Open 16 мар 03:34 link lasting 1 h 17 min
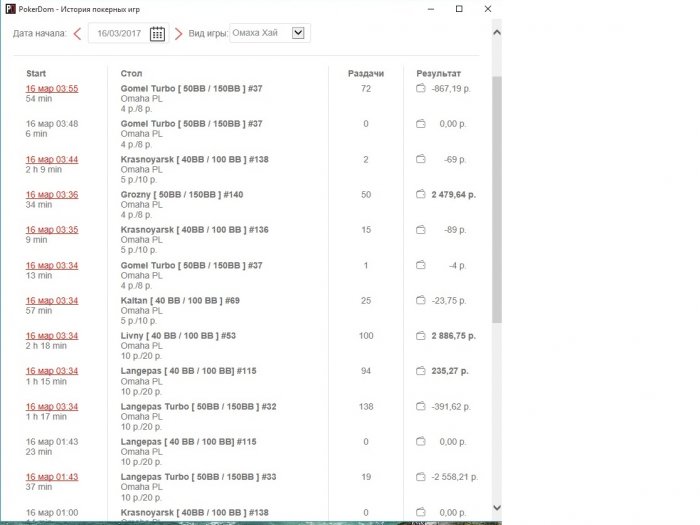The height and width of the screenshot is (525, 700). 52,407
